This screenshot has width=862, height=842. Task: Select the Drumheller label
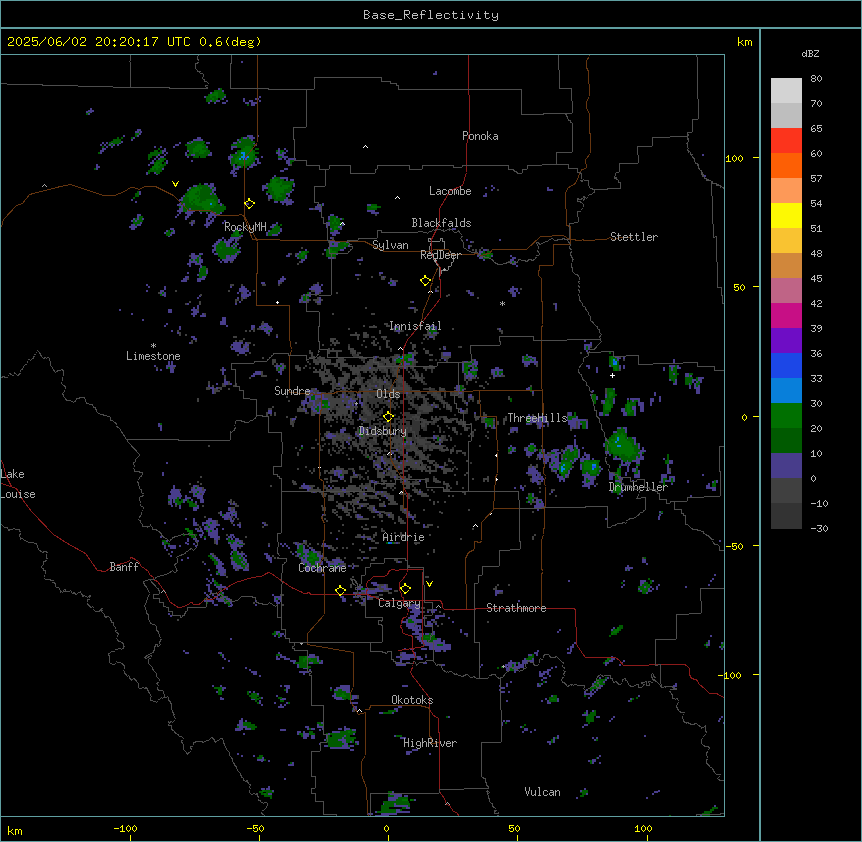click(638, 487)
